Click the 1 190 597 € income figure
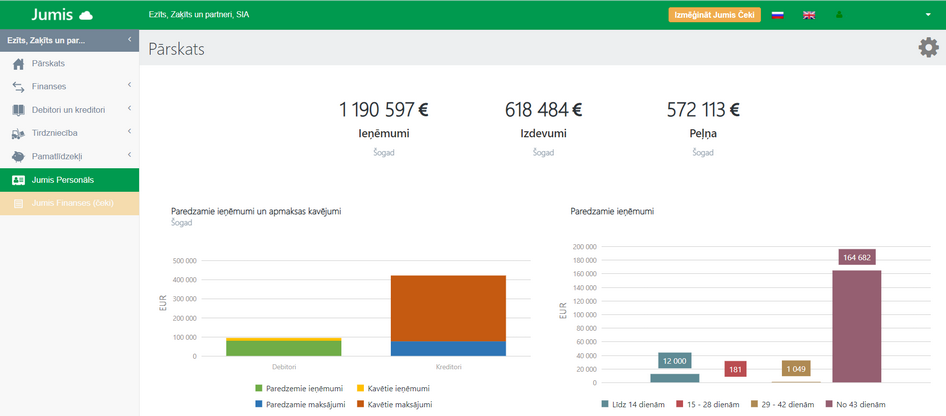 click(383, 110)
